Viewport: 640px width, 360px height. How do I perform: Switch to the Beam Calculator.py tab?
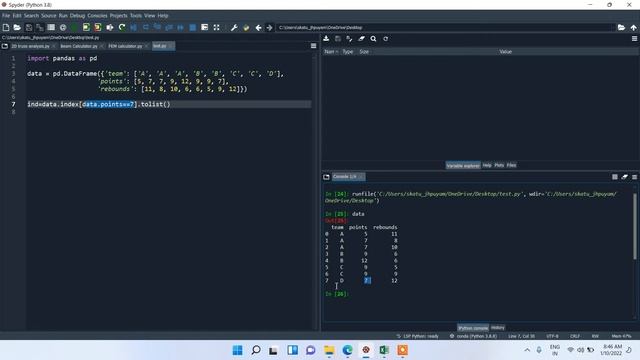click(79, 46)
